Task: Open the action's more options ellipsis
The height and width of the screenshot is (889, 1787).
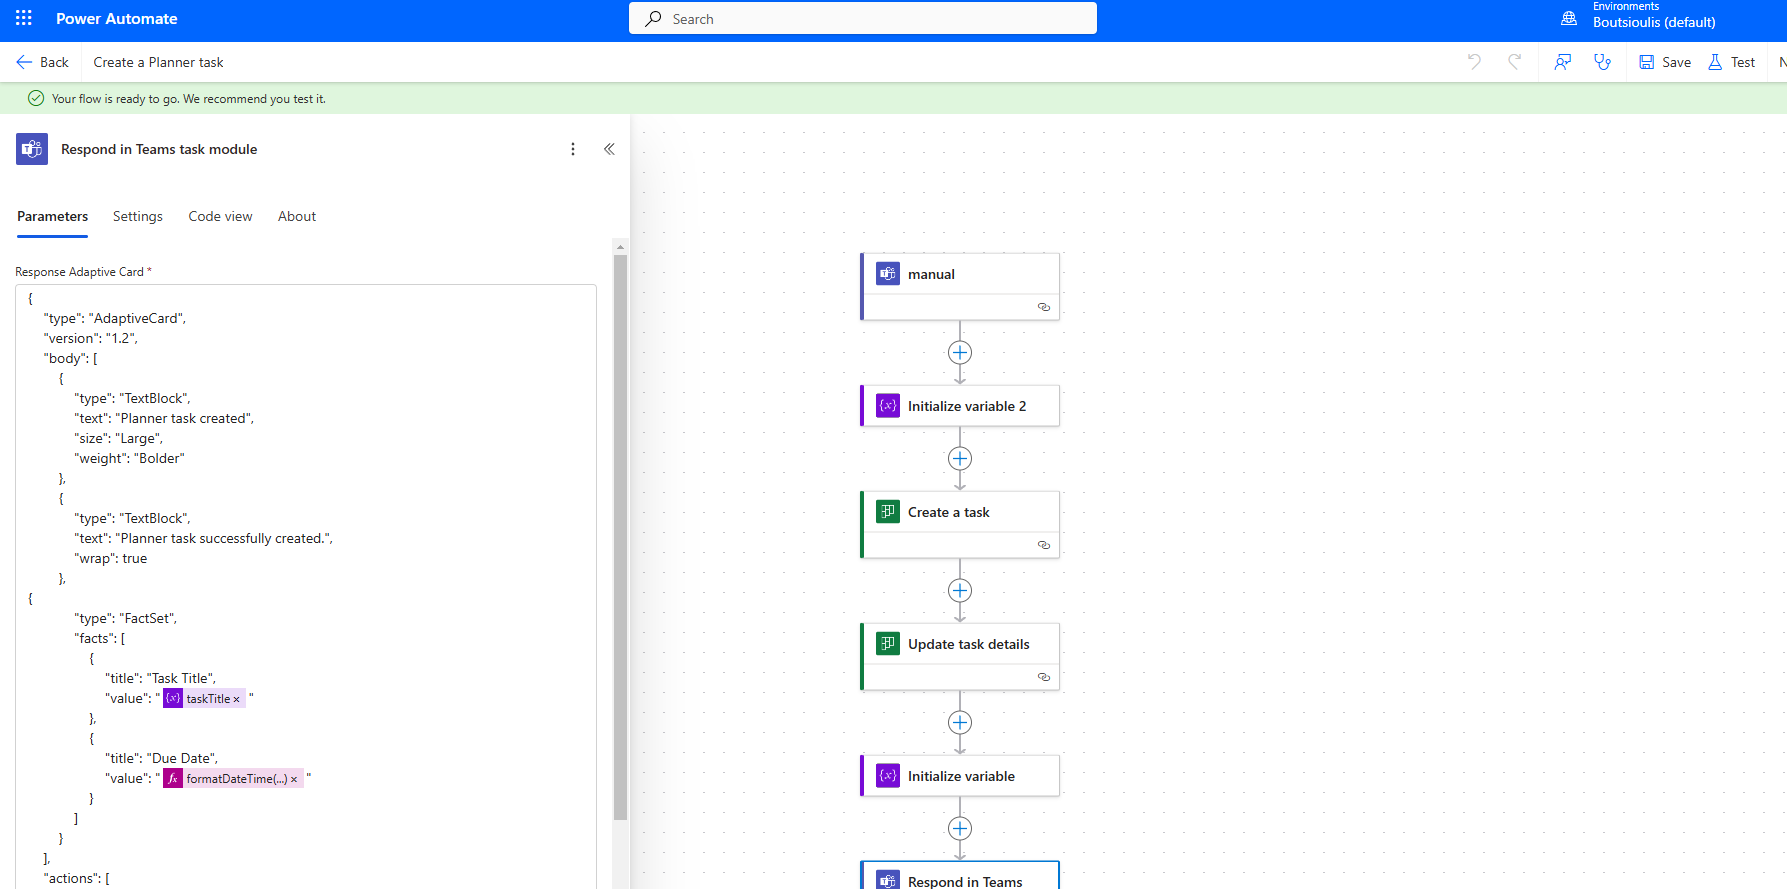Action: point(573,149)
